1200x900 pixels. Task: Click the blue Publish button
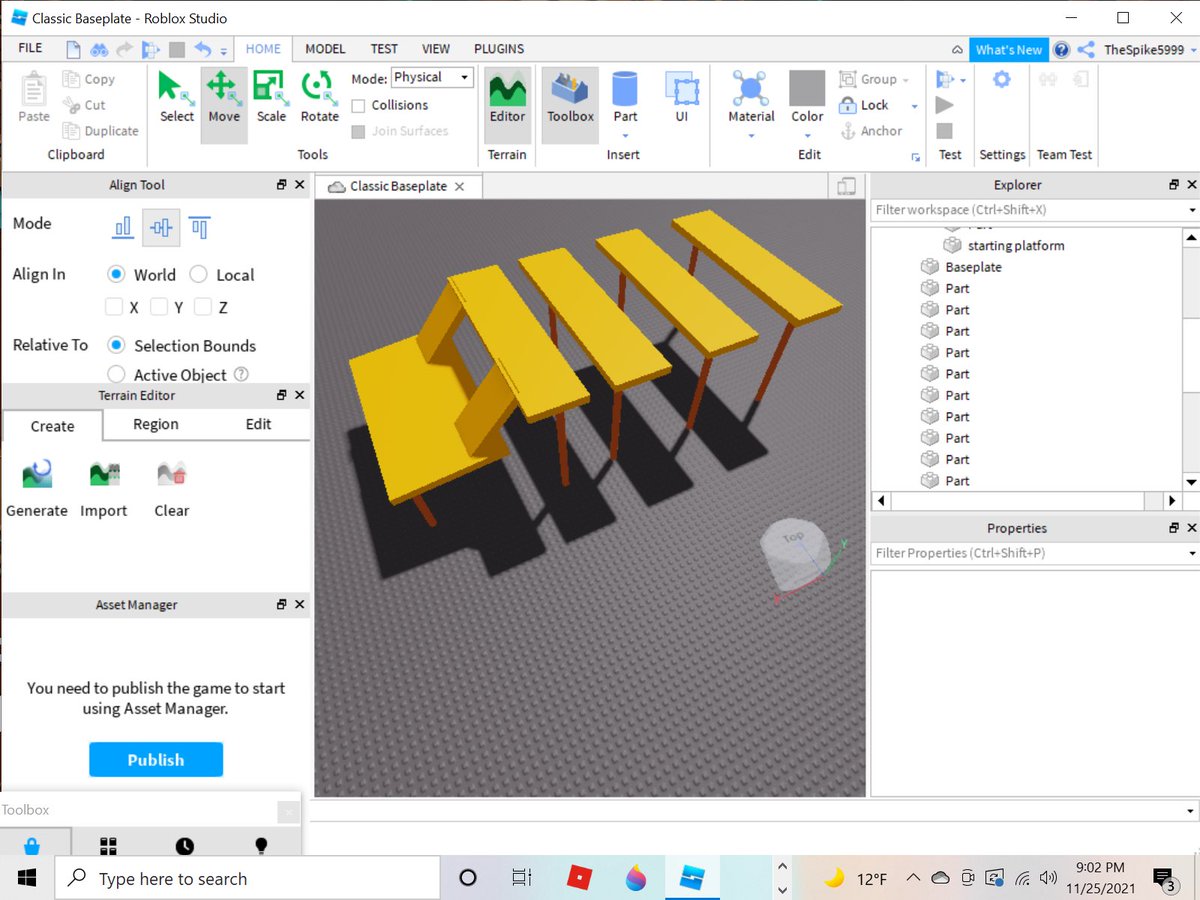(x=156, y=760)
